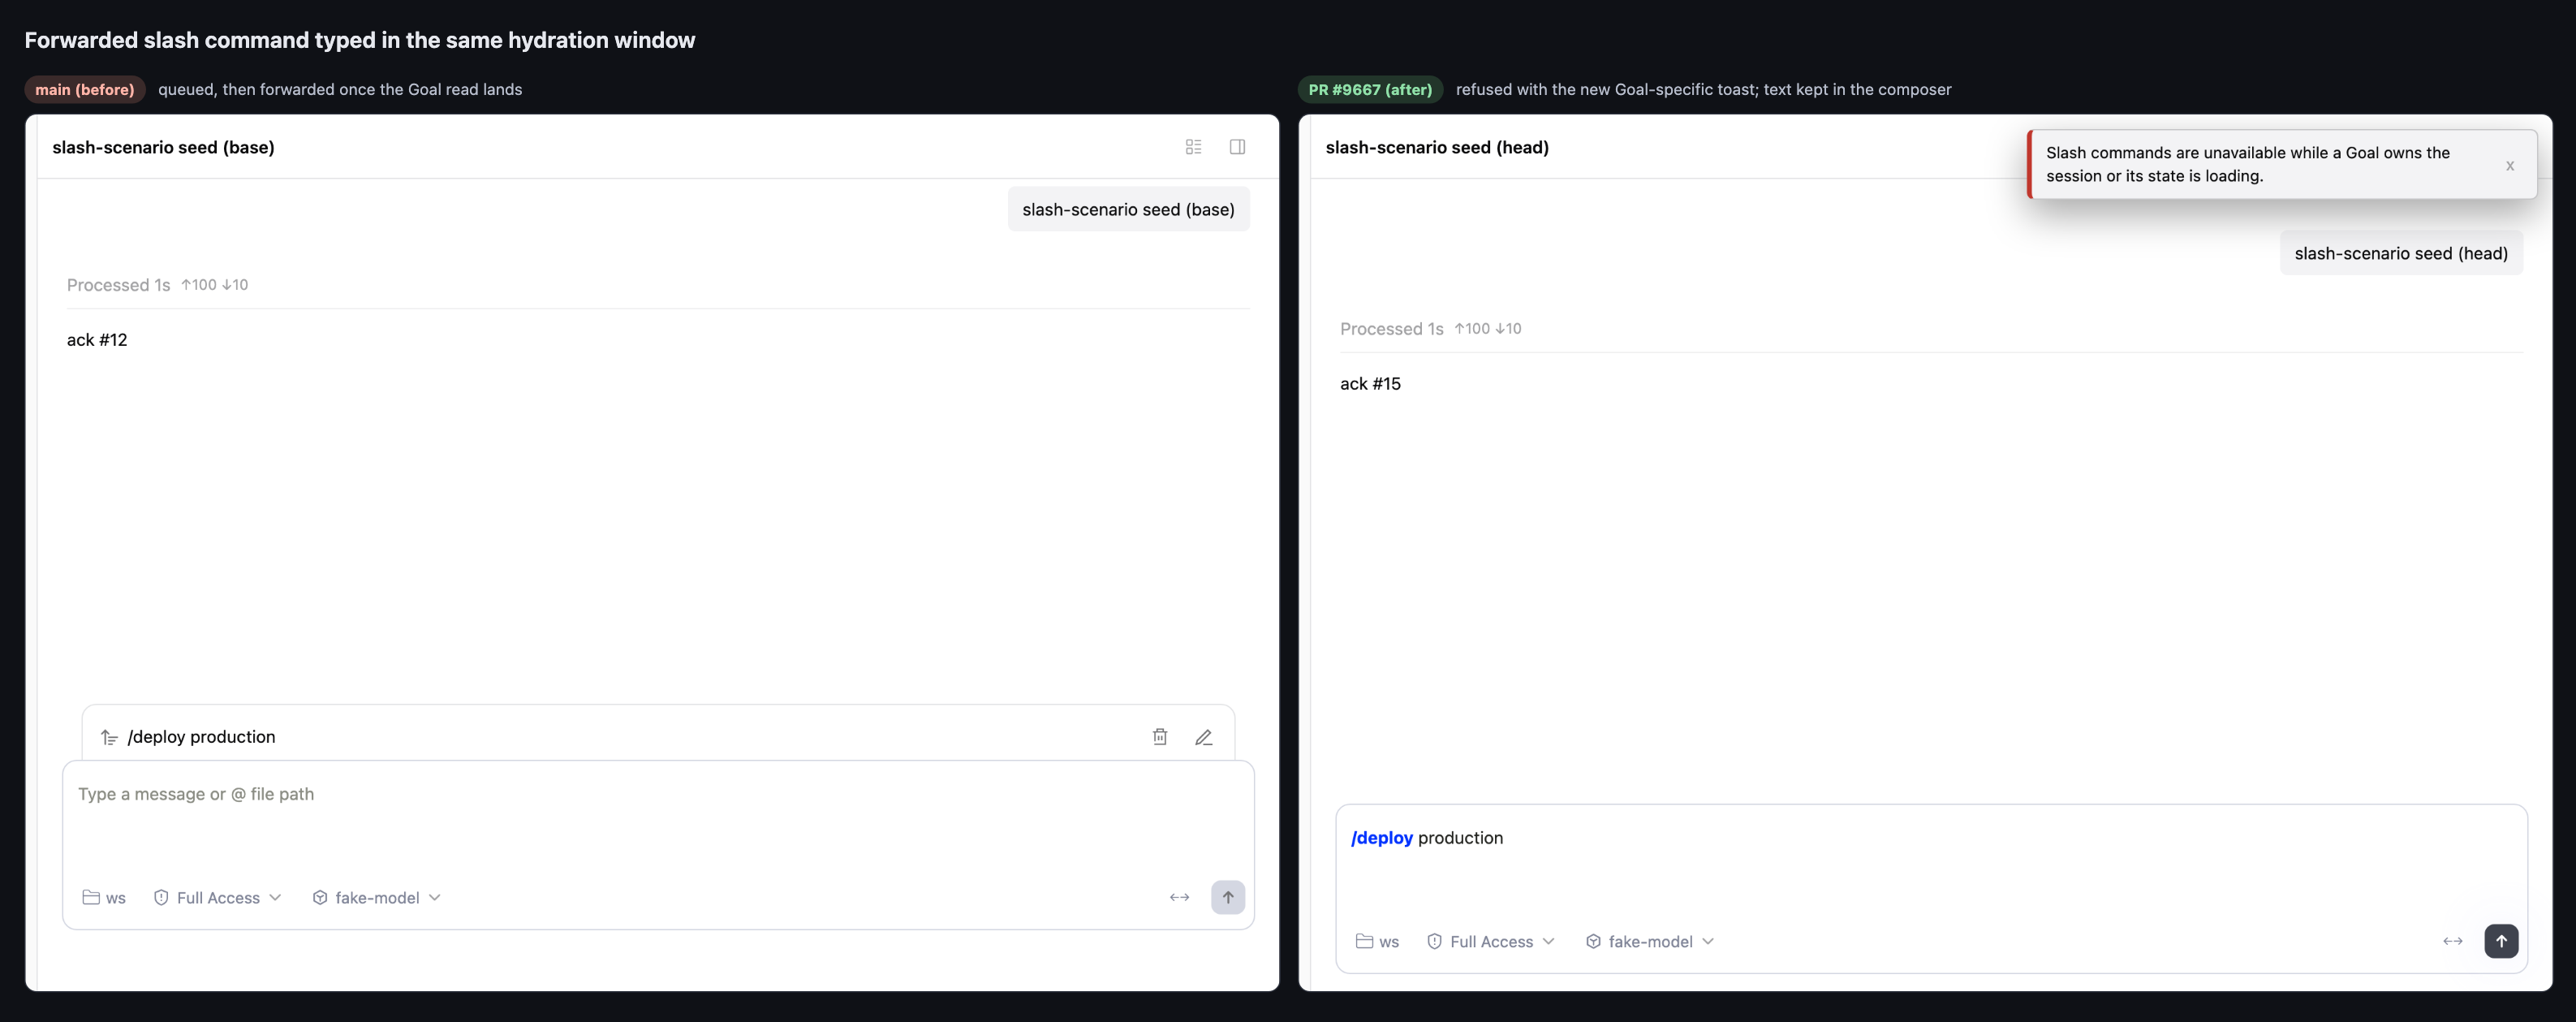Send /deploy production in right composer
The width and height of the screenshot is (2576, 1022).
click(2501, 941)
